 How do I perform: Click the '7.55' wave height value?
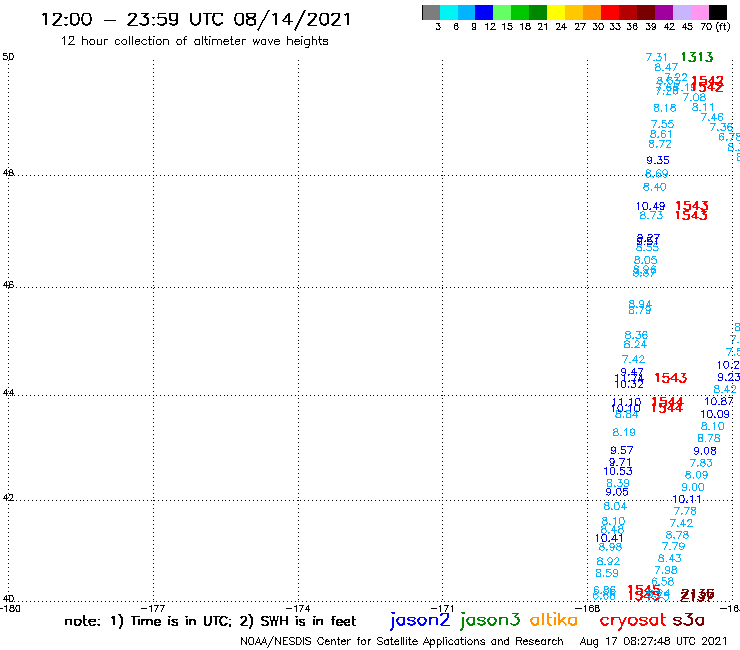tap(663, 125)
